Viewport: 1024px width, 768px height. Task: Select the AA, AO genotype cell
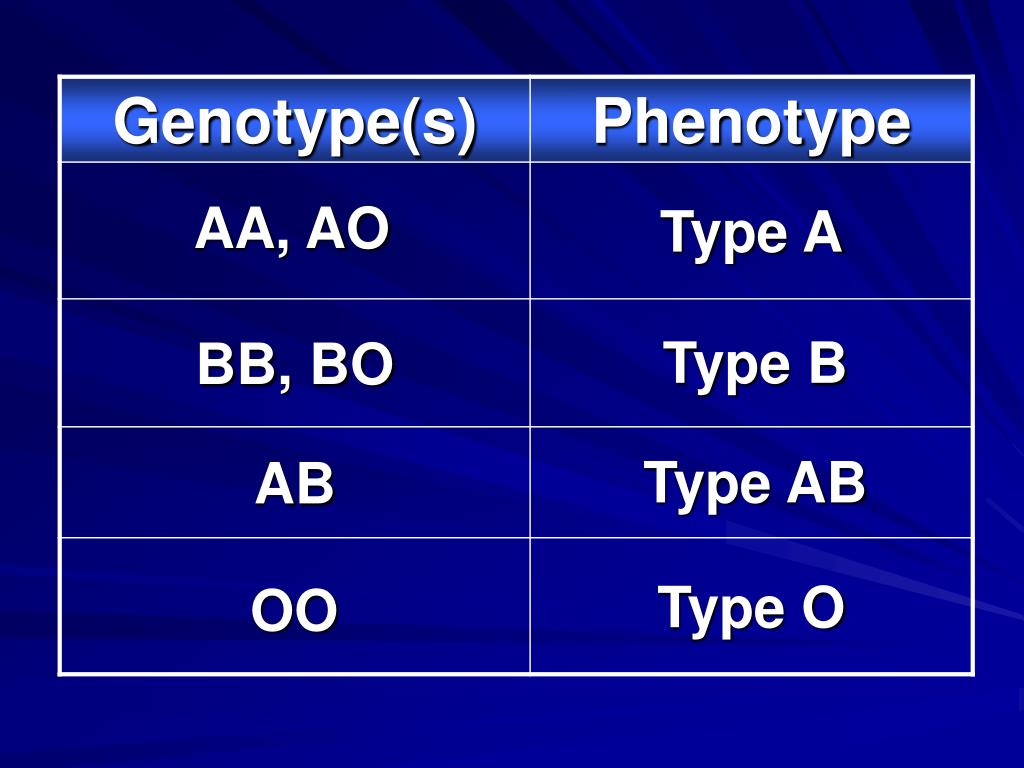295,231
